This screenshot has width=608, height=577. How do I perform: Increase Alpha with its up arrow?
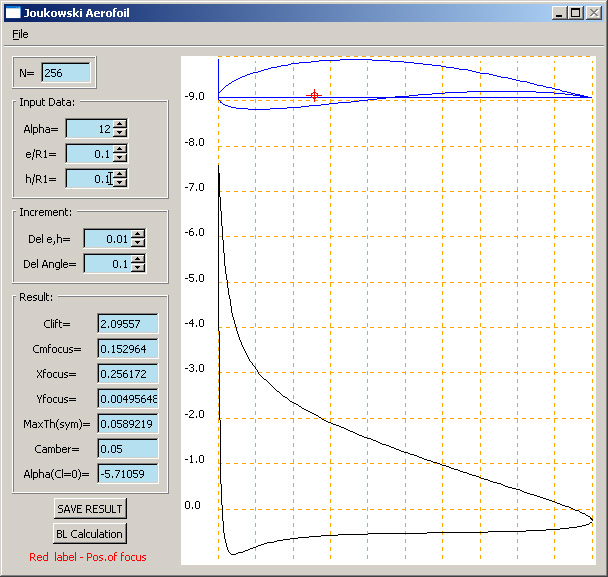click(120, 124)
